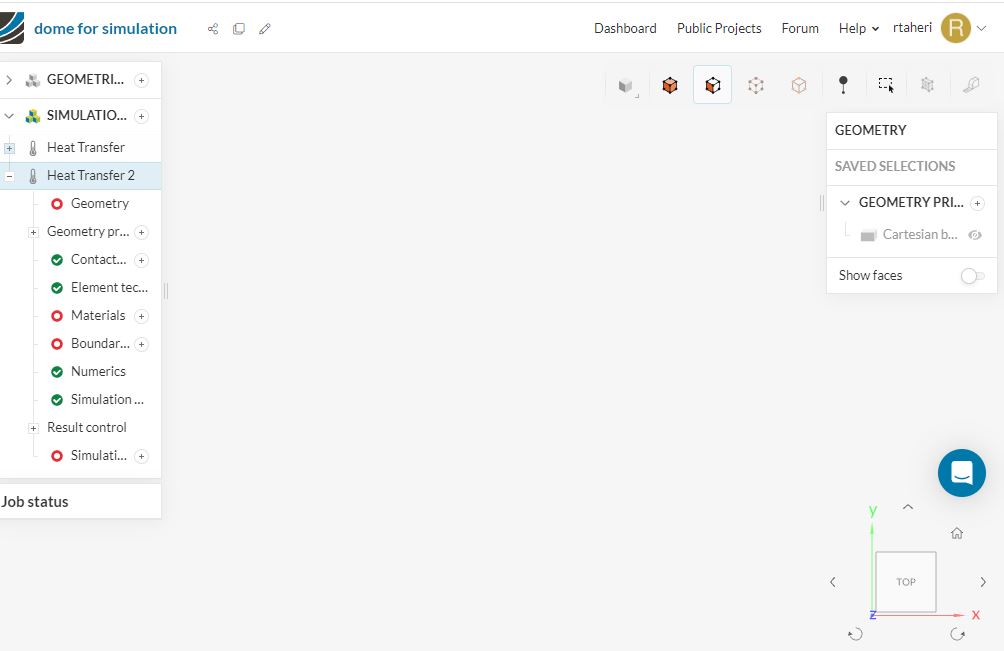Roll view clockwise icon
Screen dimensions: 1004x651
pos(957,634)
